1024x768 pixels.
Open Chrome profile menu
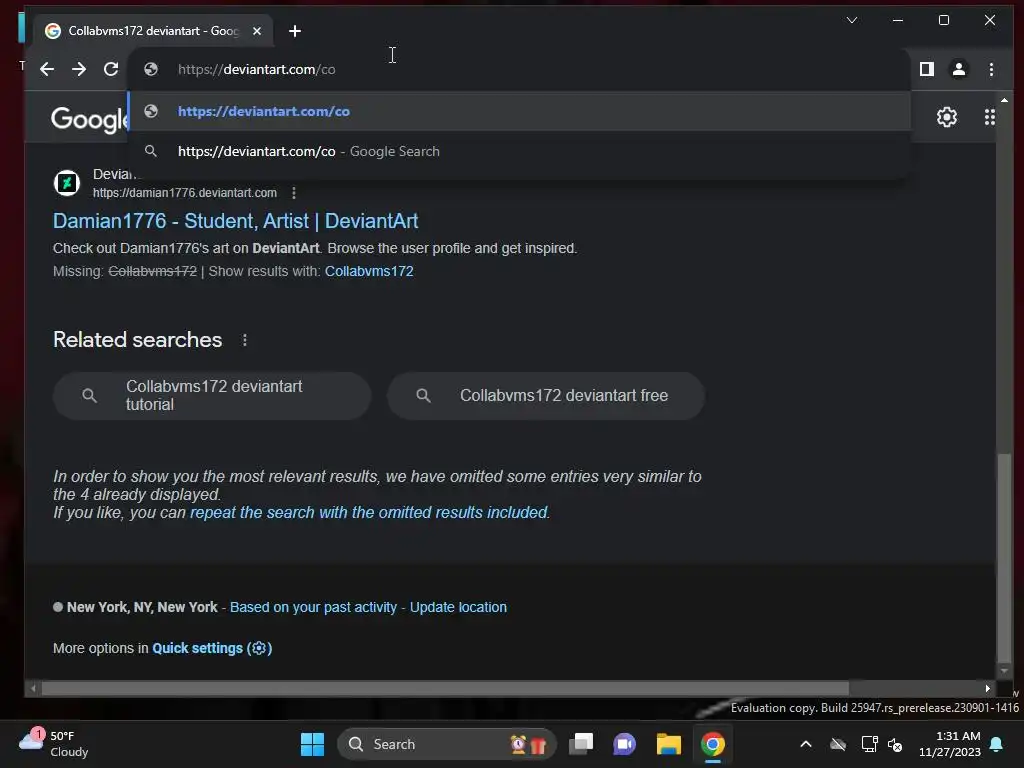[x=959, y=69]
